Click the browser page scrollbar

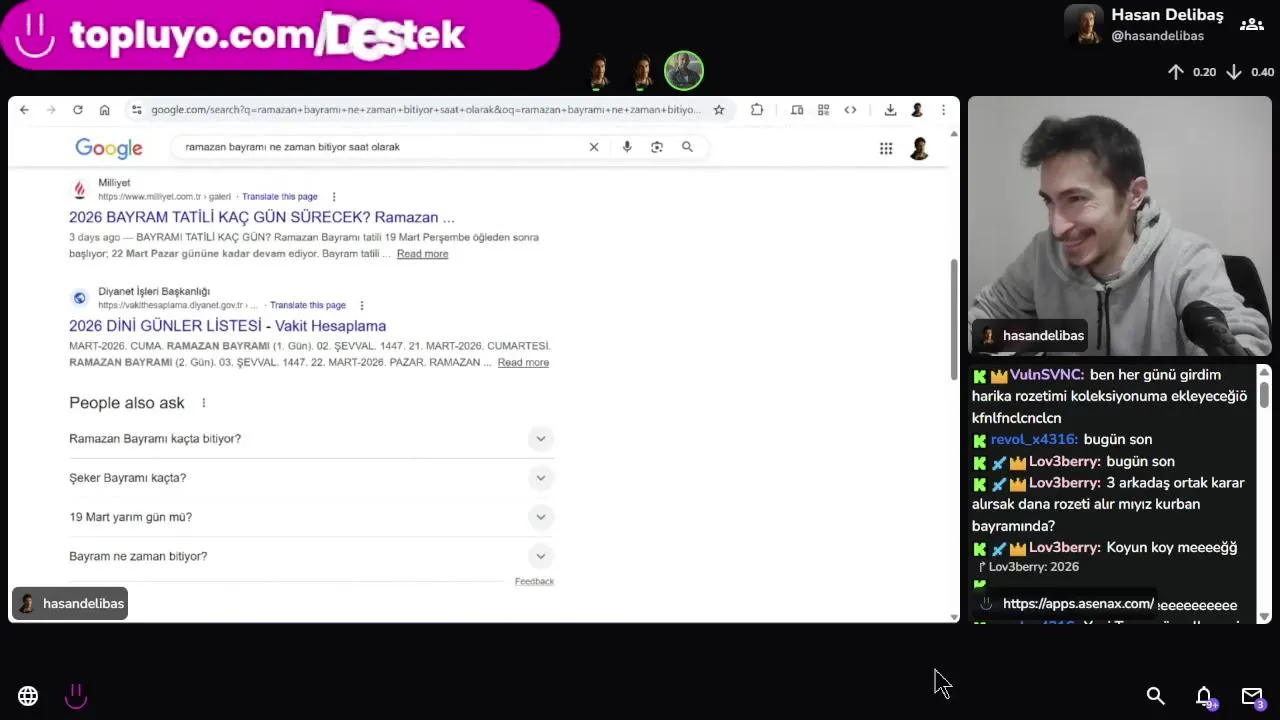pos(953,320)
